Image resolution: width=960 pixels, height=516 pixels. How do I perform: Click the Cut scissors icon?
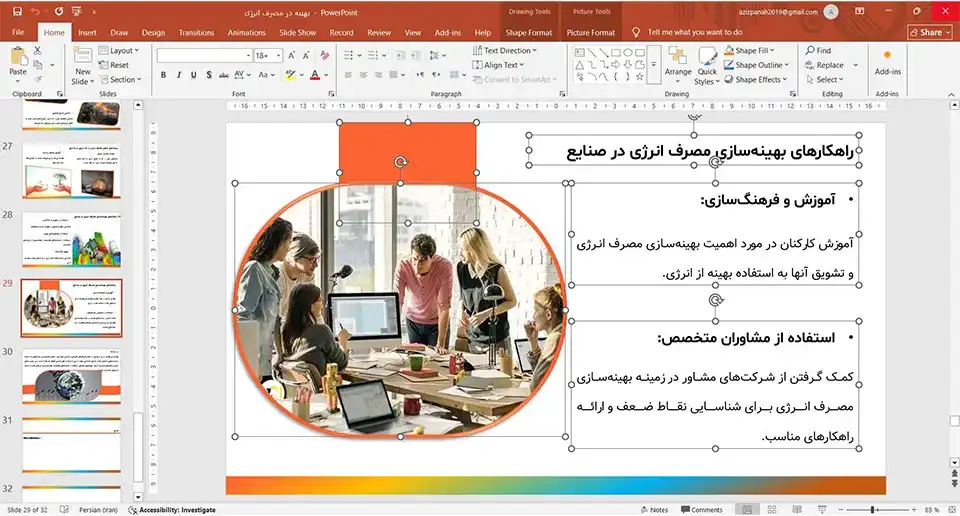pos(37,50)
